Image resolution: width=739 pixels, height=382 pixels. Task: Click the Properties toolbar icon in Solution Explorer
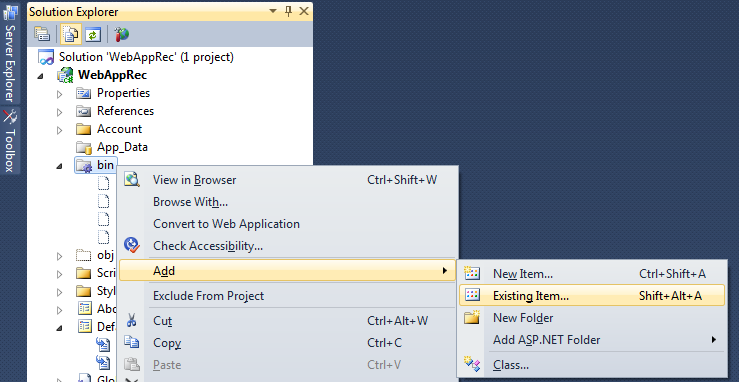coord(42,34)
